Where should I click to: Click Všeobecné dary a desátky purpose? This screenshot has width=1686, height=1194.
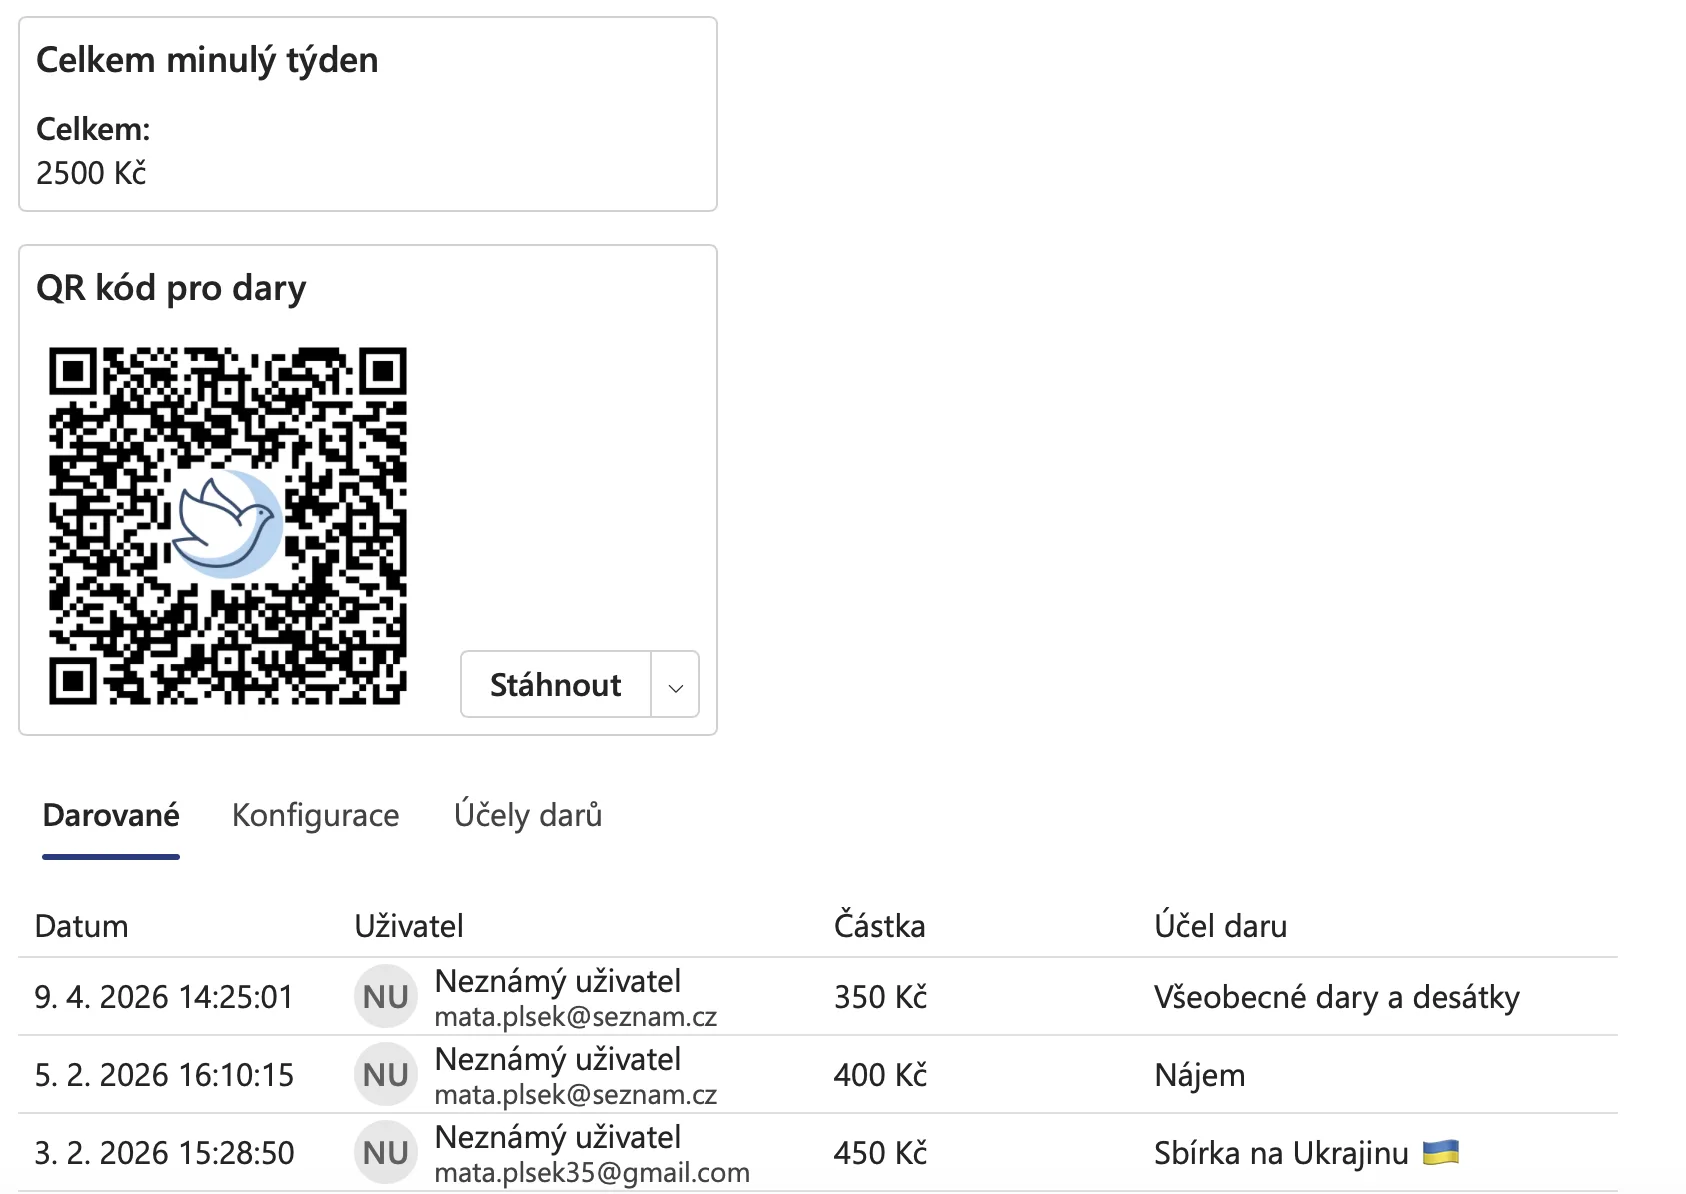pyautogui.click(x=1337, y=997)
